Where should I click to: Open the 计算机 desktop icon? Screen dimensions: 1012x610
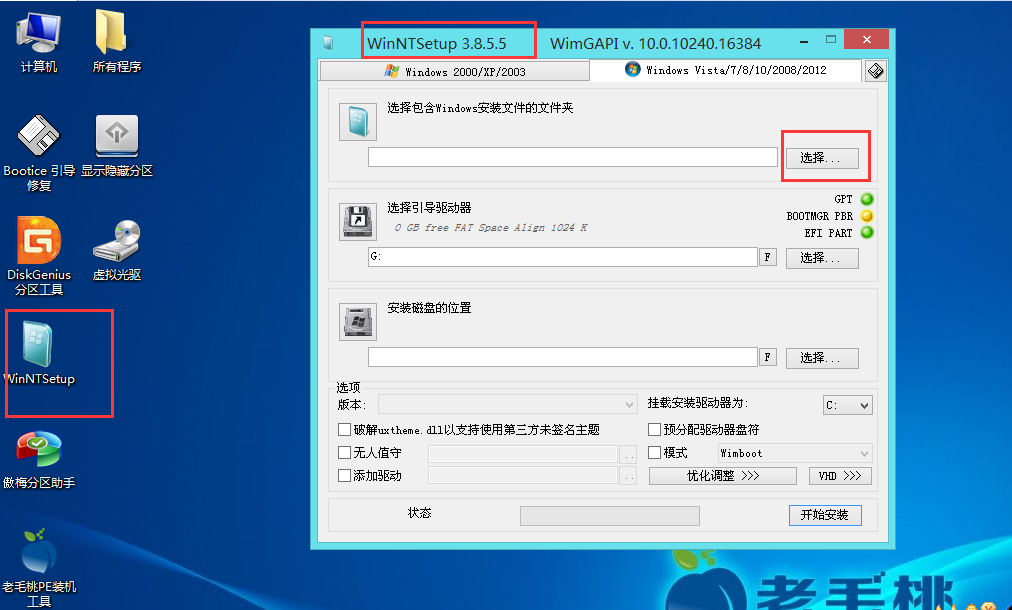click(x=39, y=42)
